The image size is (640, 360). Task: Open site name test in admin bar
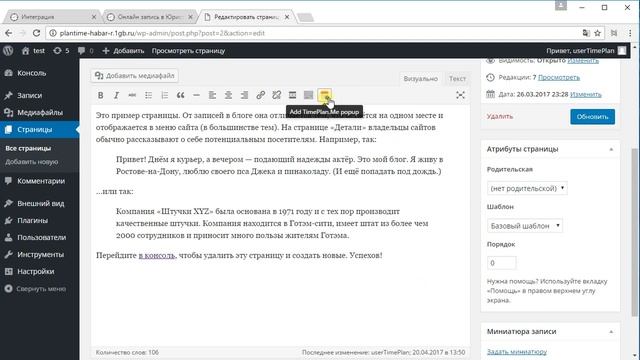click(33, 51)
